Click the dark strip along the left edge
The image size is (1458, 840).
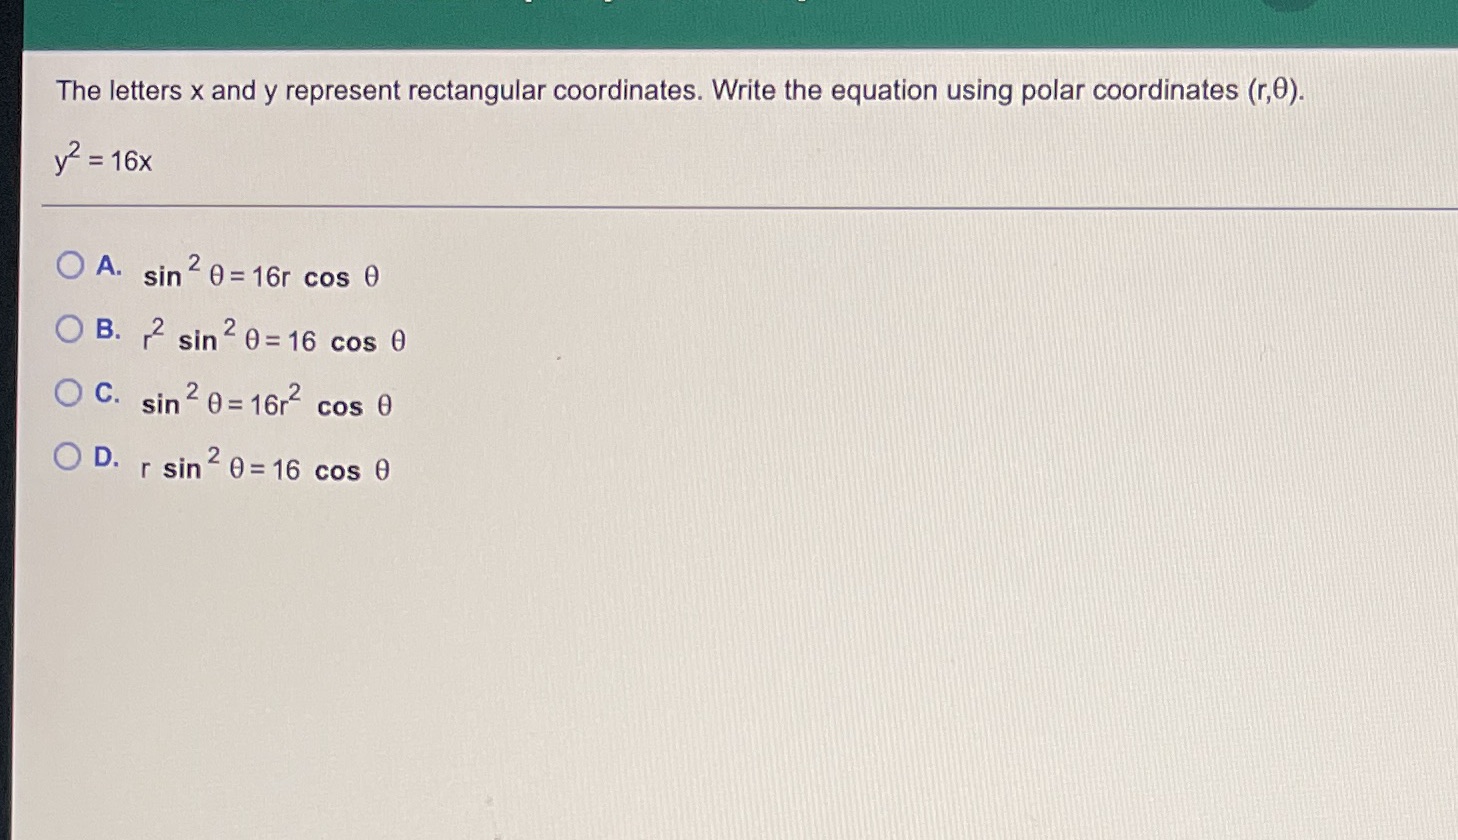(12, 420)
